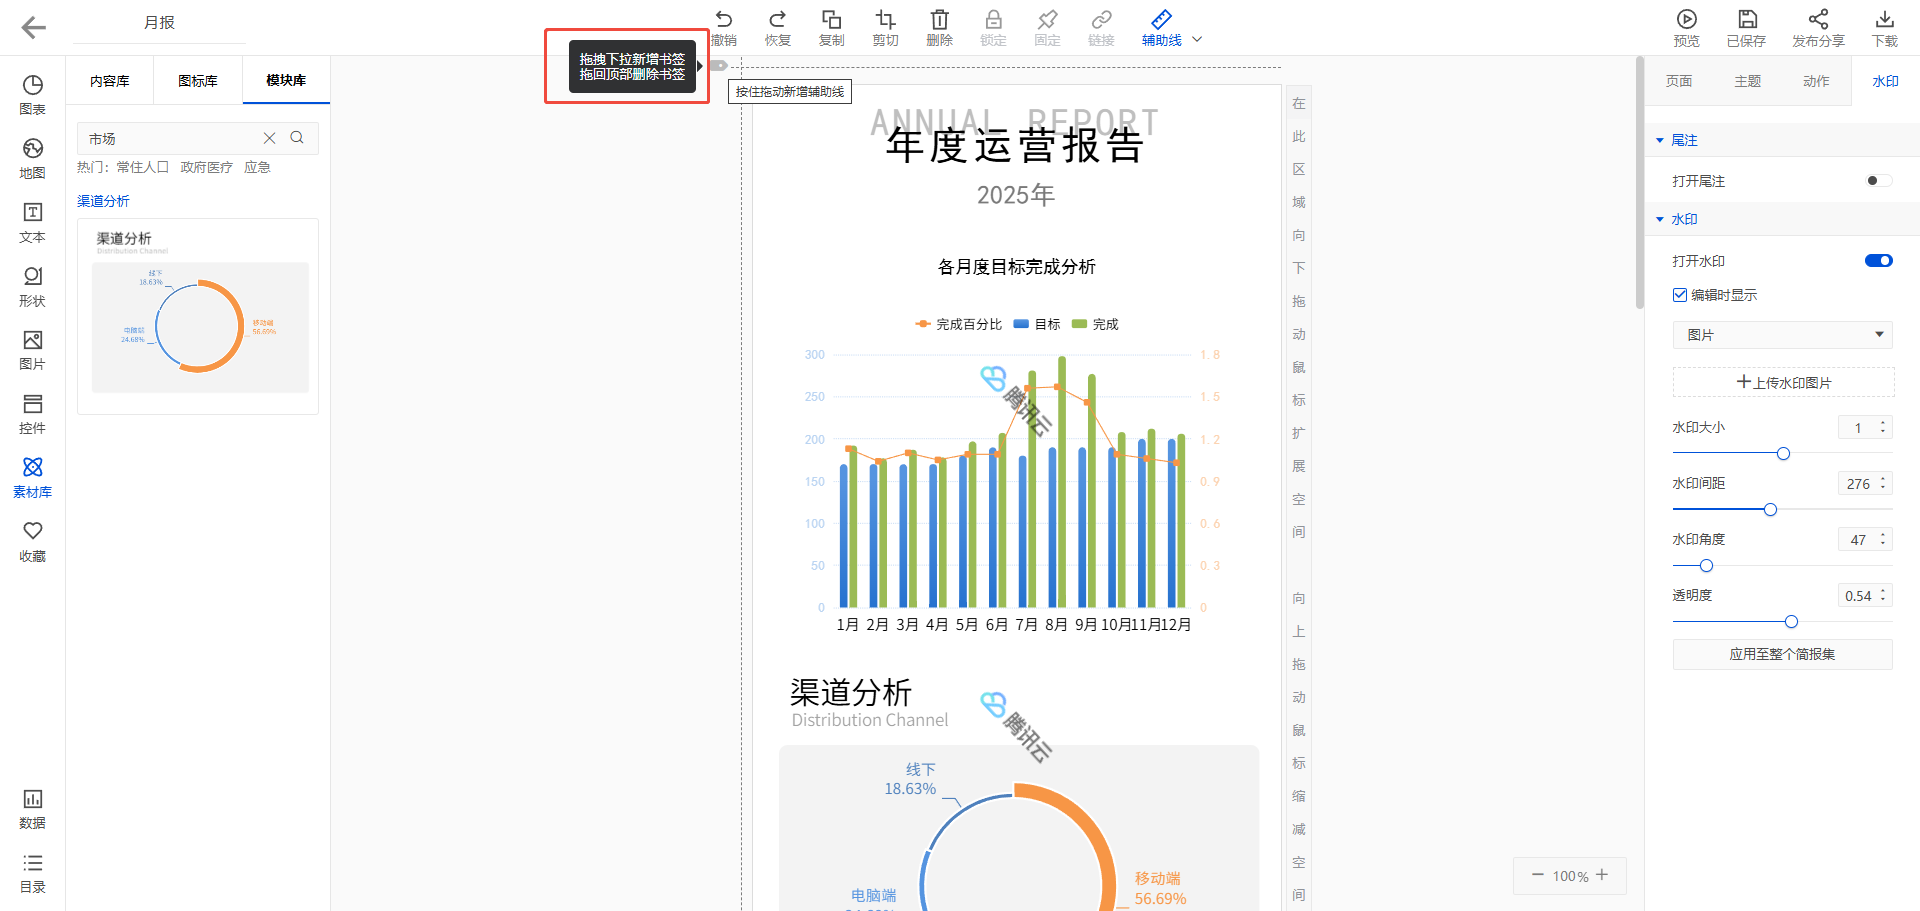The image size is (1920, 911).
Task: Open the Chart (图表) sidebar panel
Action: click(33, 95)
